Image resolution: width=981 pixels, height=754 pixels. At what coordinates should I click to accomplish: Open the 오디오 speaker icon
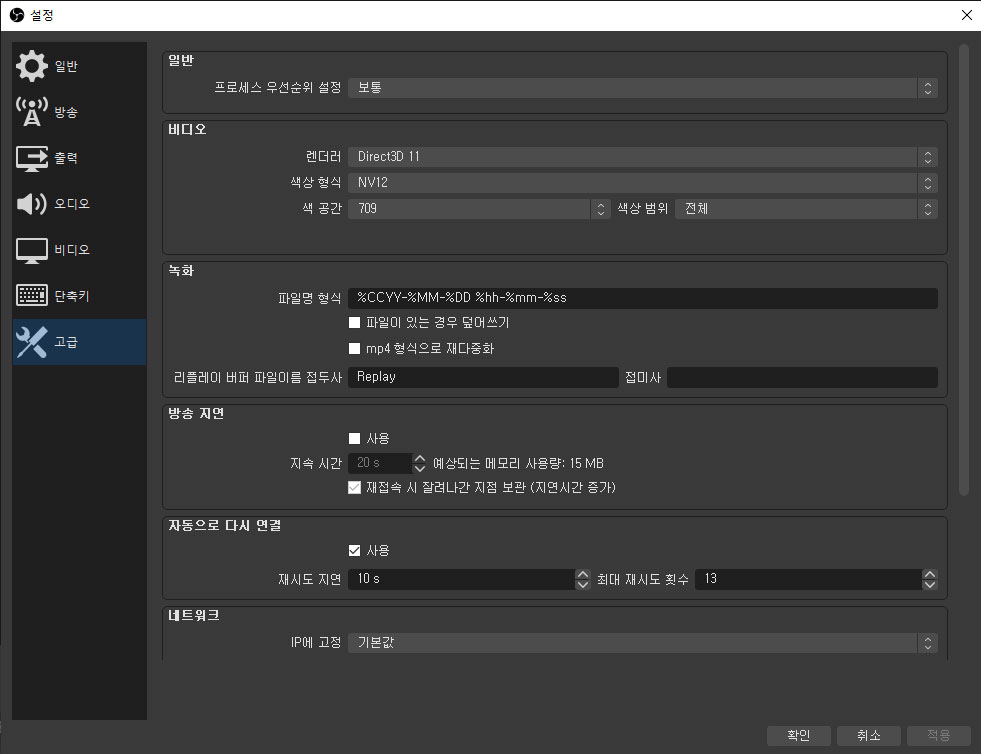point(31,203)
